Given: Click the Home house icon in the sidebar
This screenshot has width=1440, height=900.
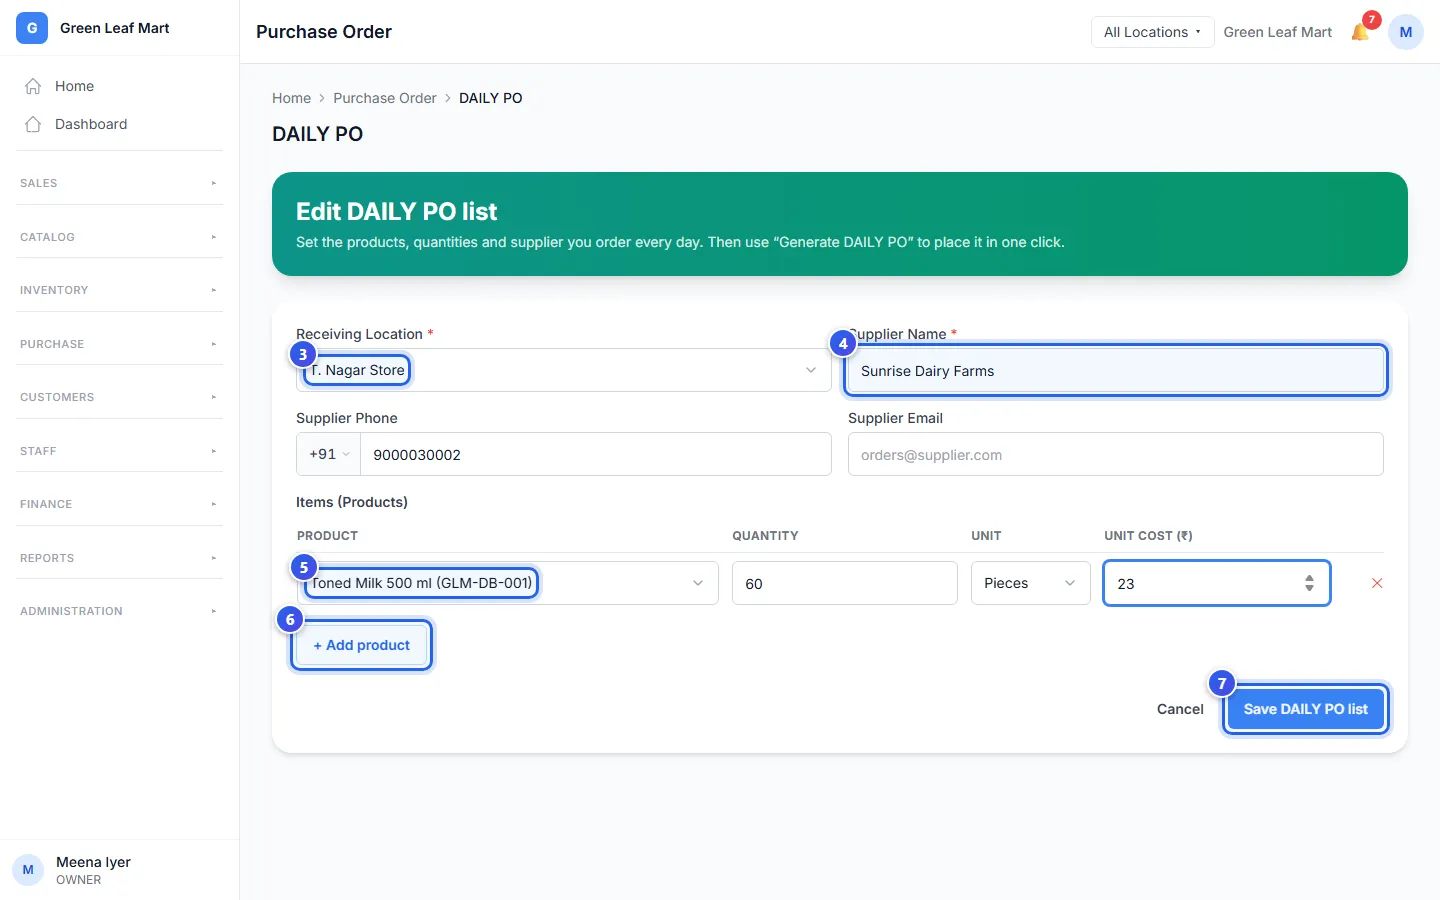Looking at the screenshot, I should [33, 86].
